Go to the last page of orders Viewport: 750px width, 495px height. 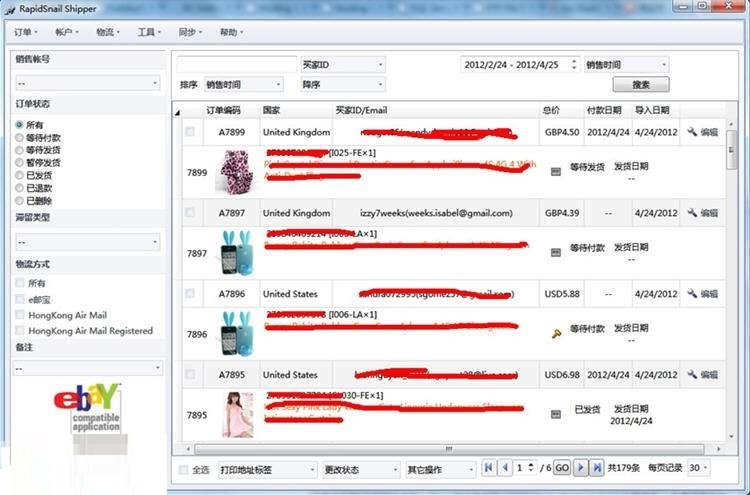[597, 468]
